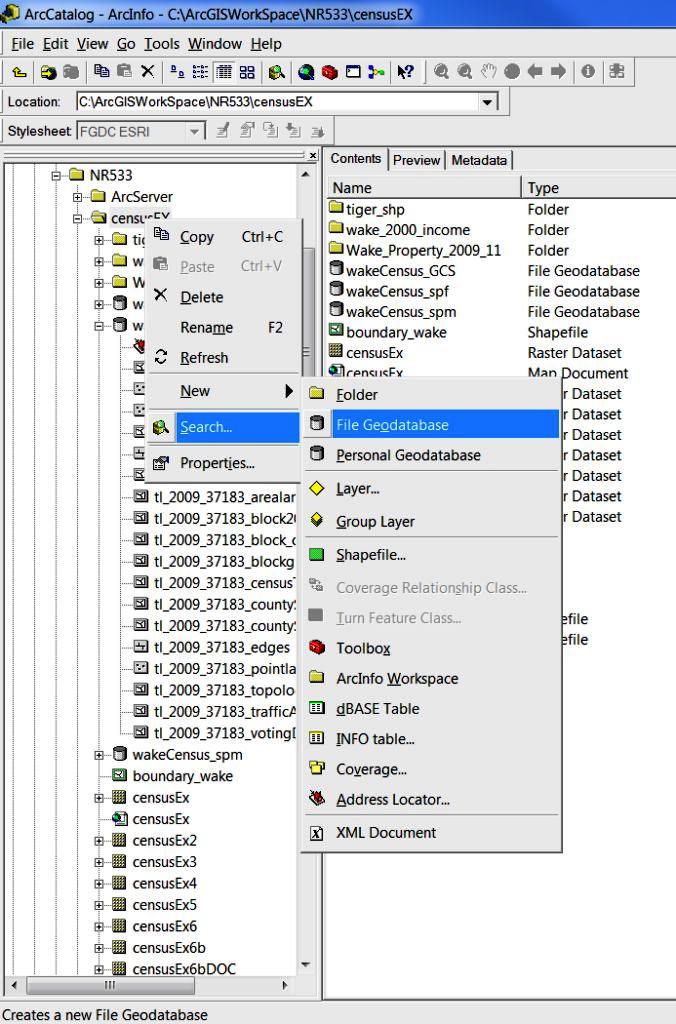
Task: Open the Stylesheet FGDC ESRI dropdown
Action: pos(193,132)
